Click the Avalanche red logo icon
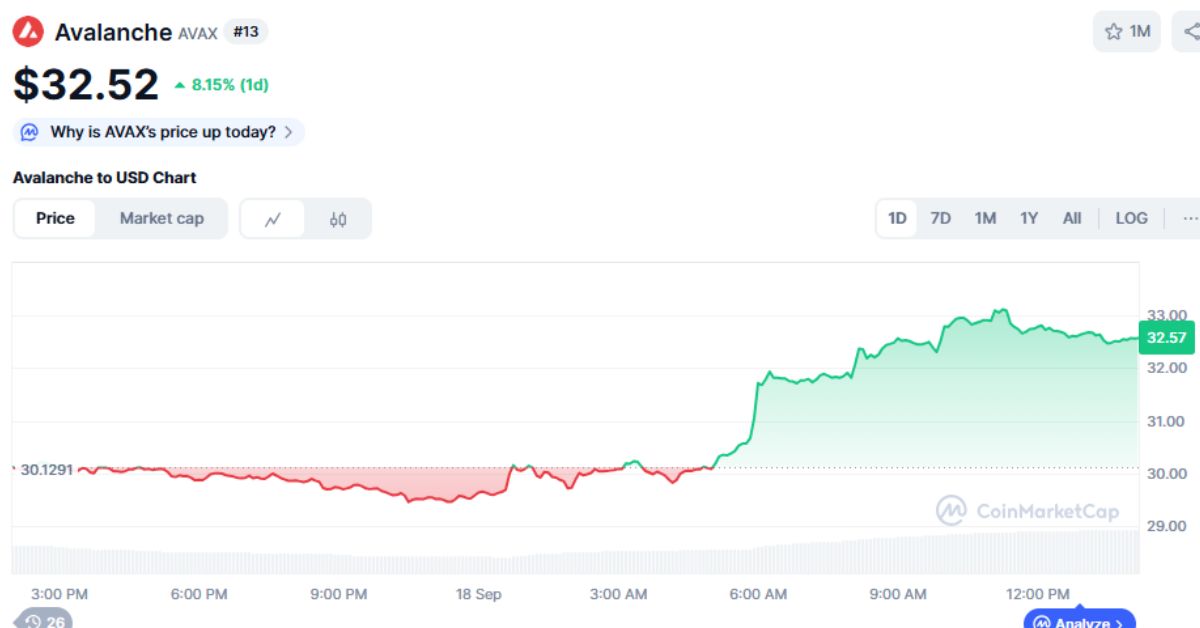 pyautogui.click(x=28, y=32)
